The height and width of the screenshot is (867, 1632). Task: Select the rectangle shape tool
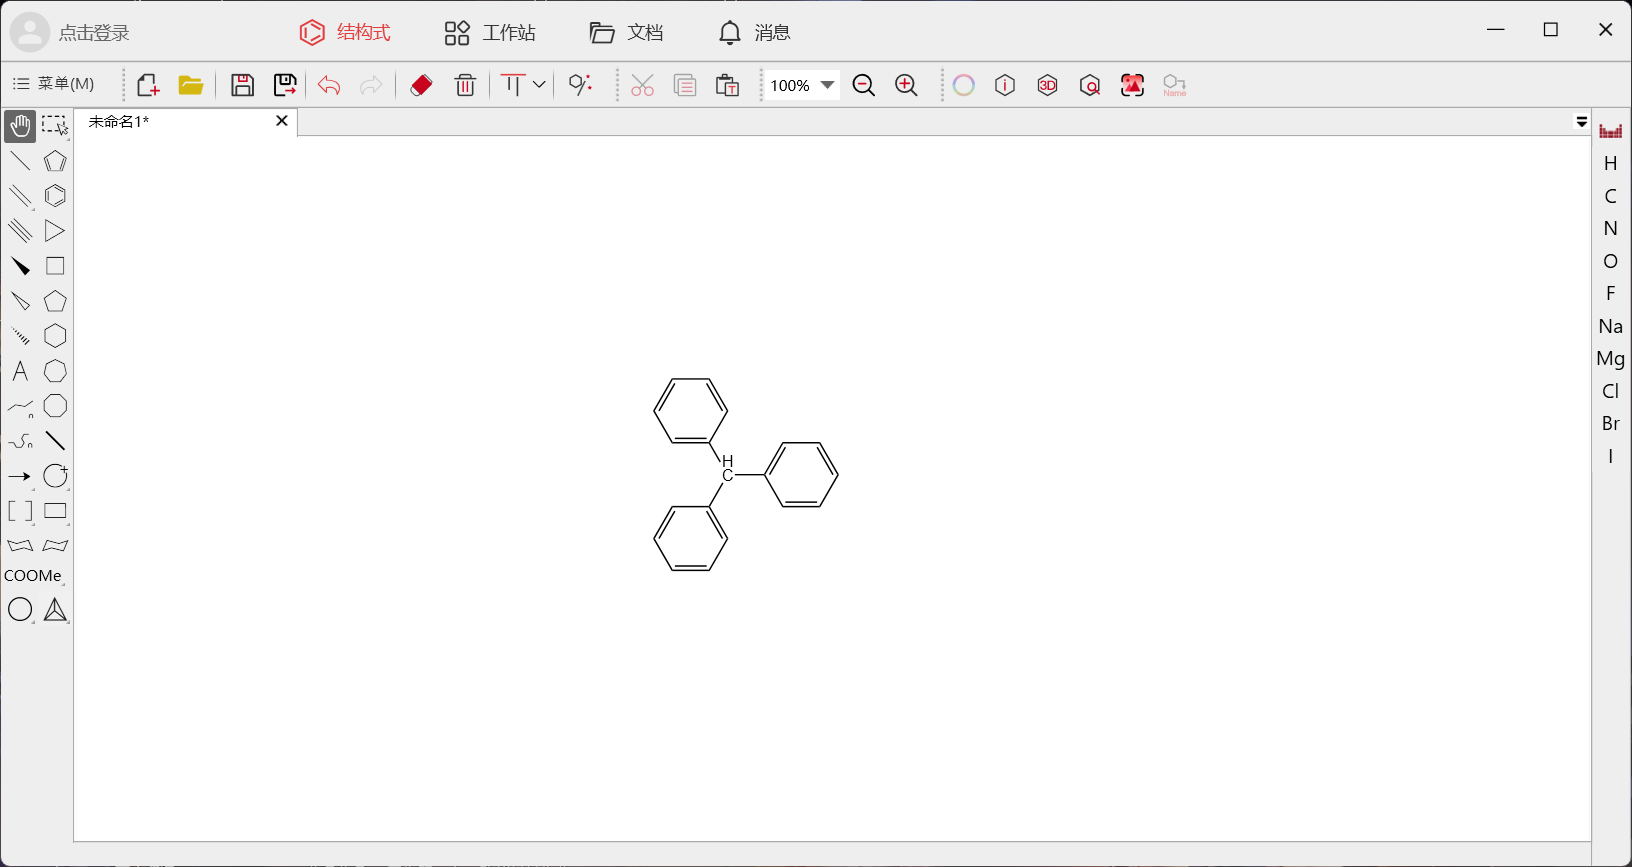pos(55,511)
